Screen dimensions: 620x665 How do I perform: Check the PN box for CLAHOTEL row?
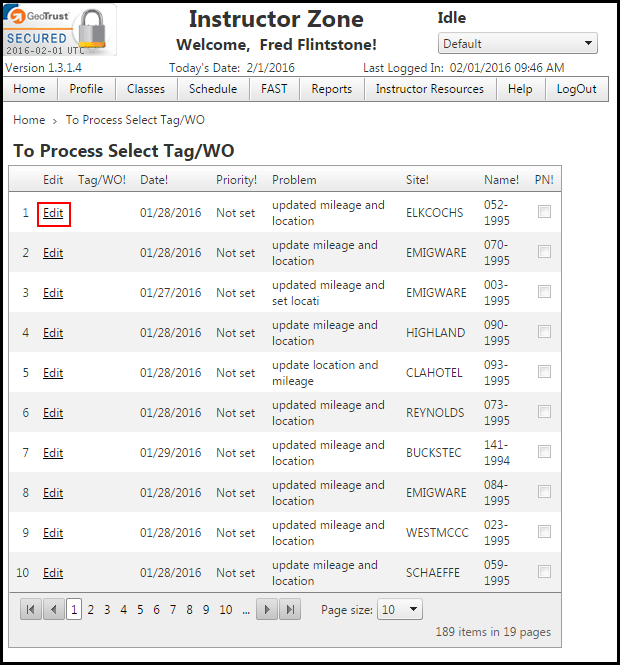point(544,372)
